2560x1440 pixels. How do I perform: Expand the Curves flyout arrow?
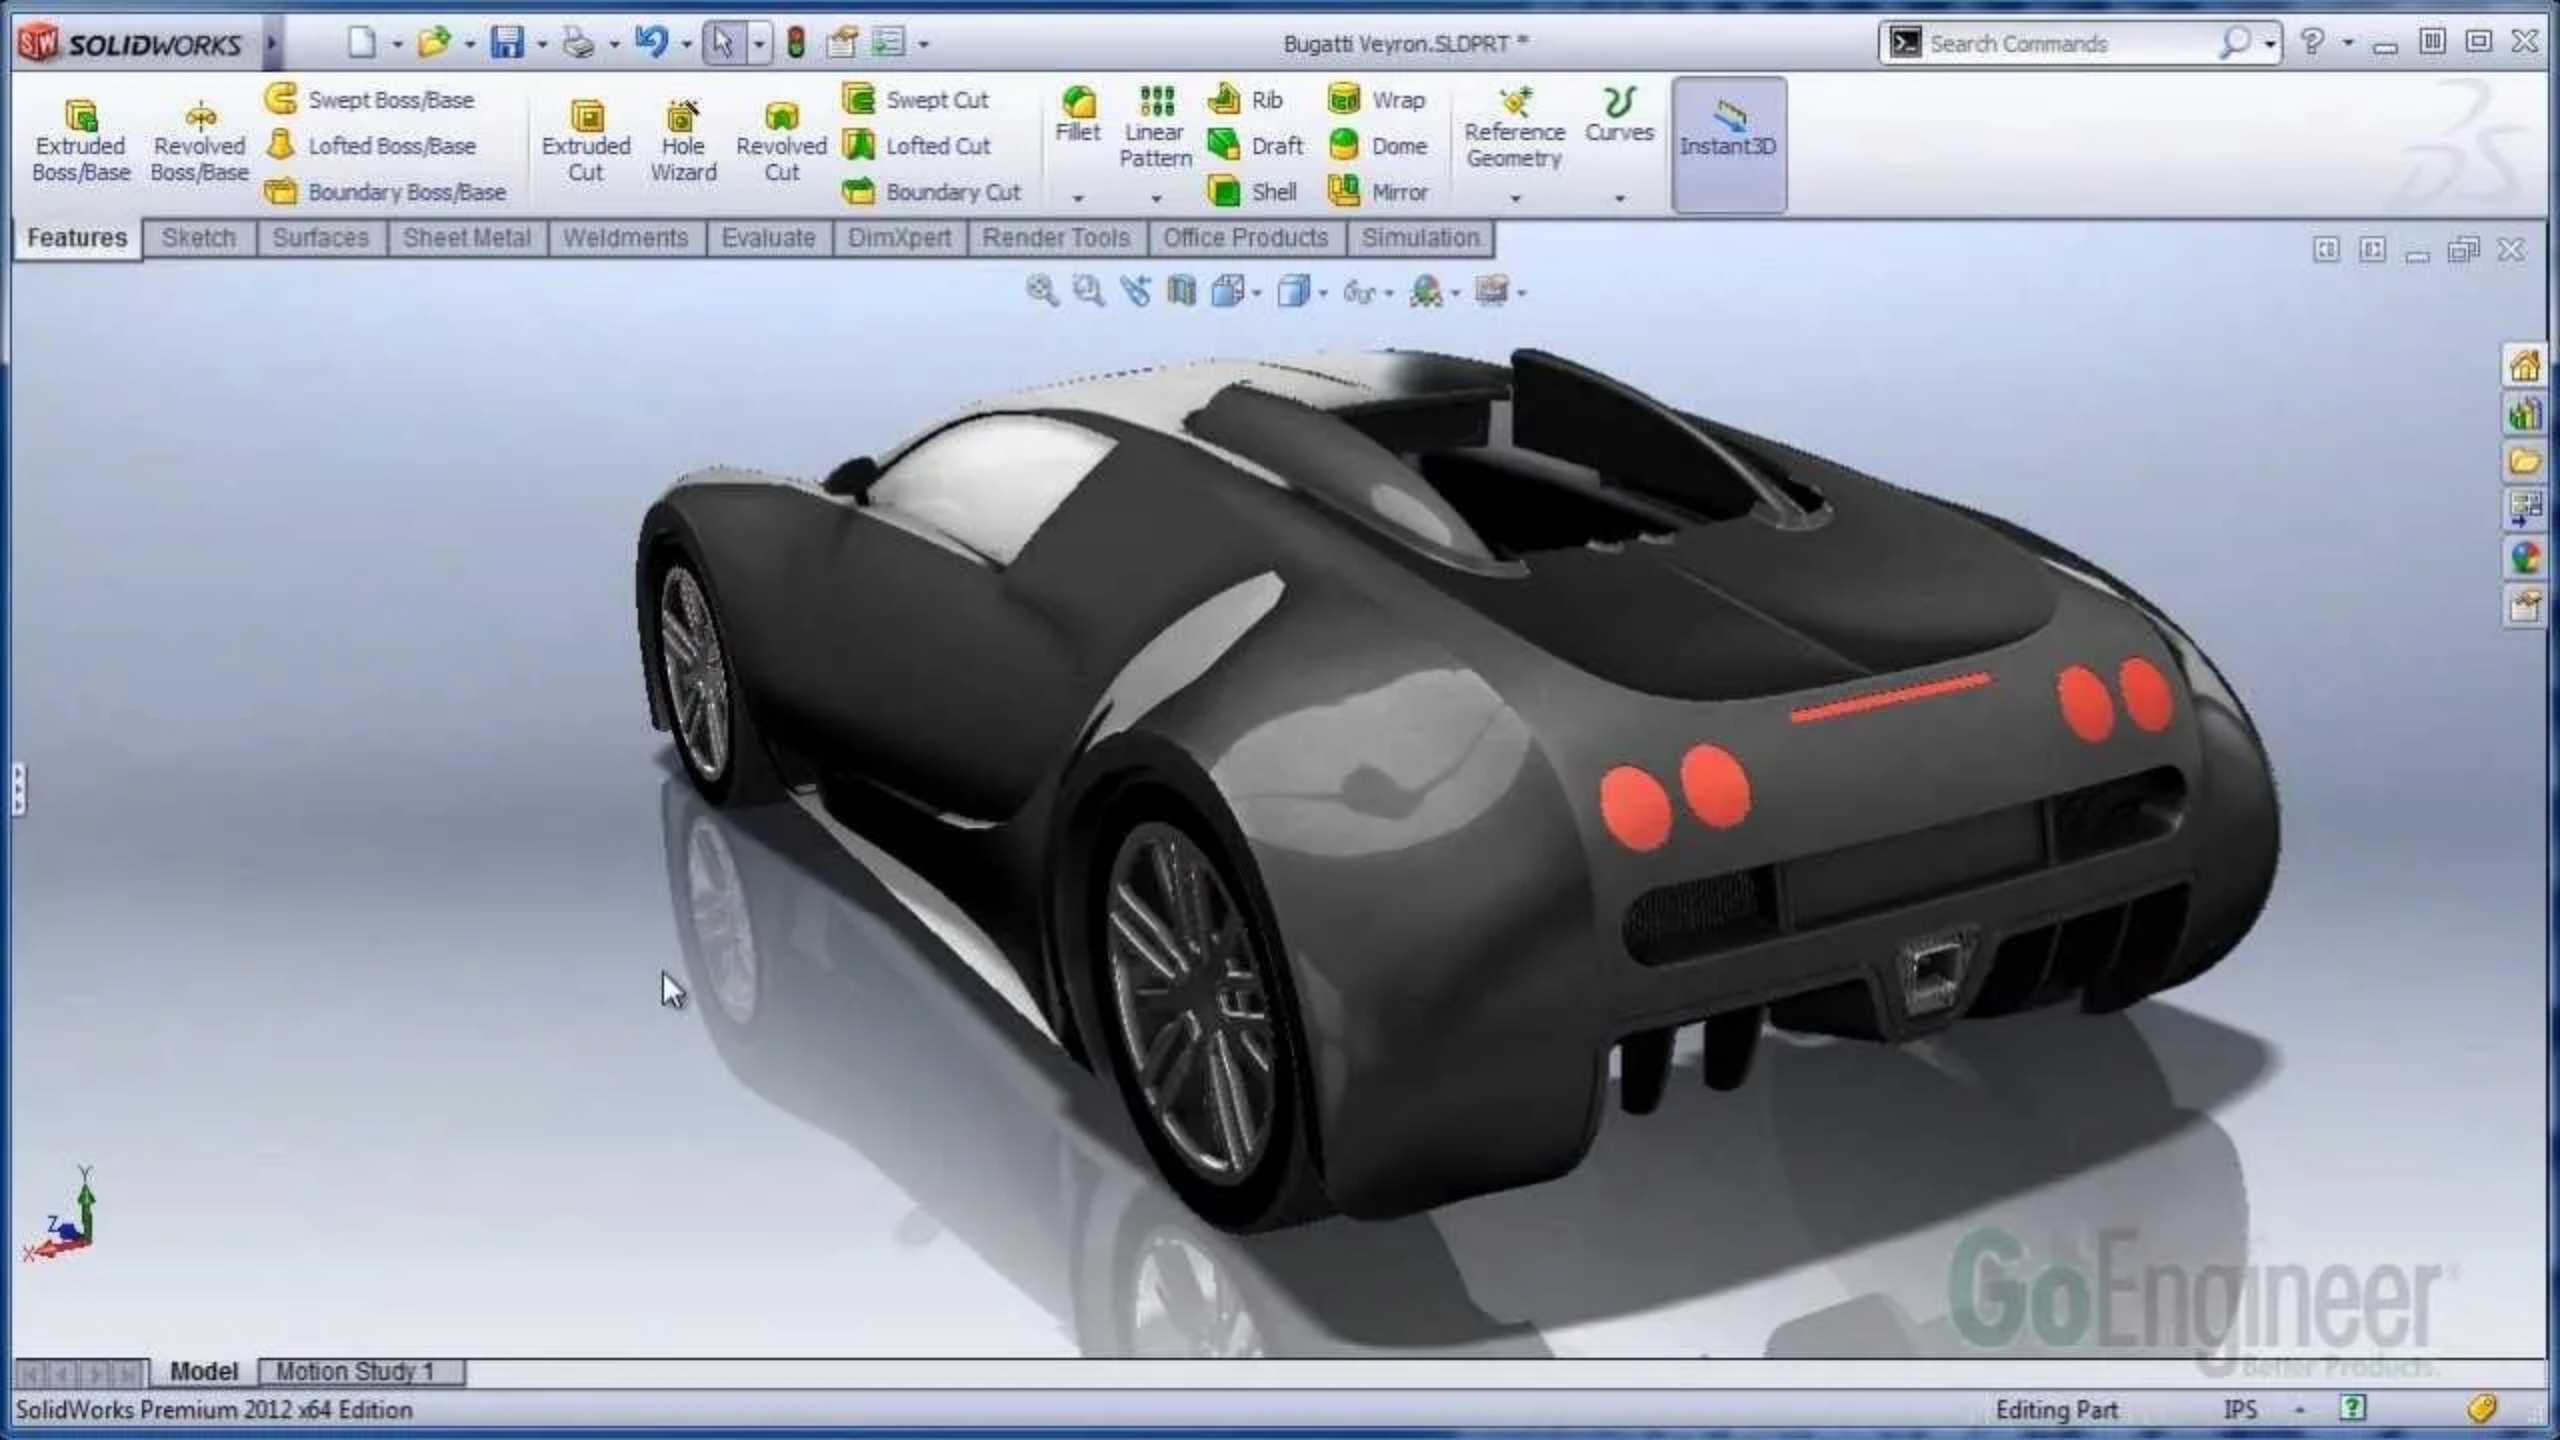[x=1620, y=199]
